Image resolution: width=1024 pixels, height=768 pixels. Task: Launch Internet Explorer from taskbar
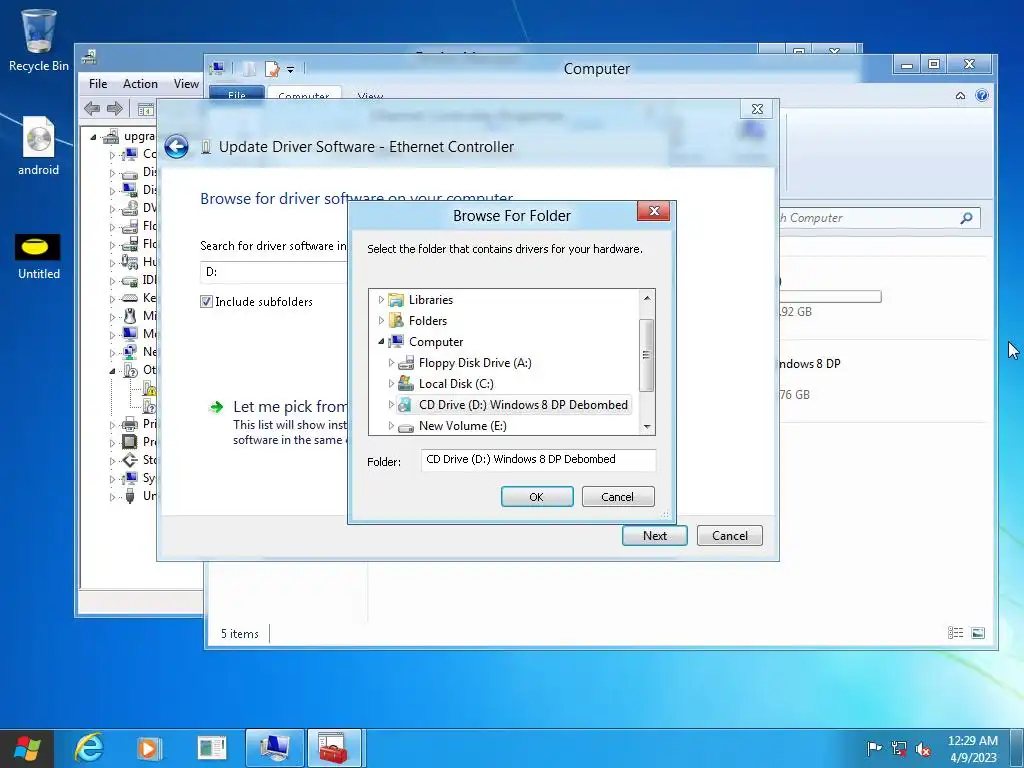pyautogui.click(x=89, y=748)
